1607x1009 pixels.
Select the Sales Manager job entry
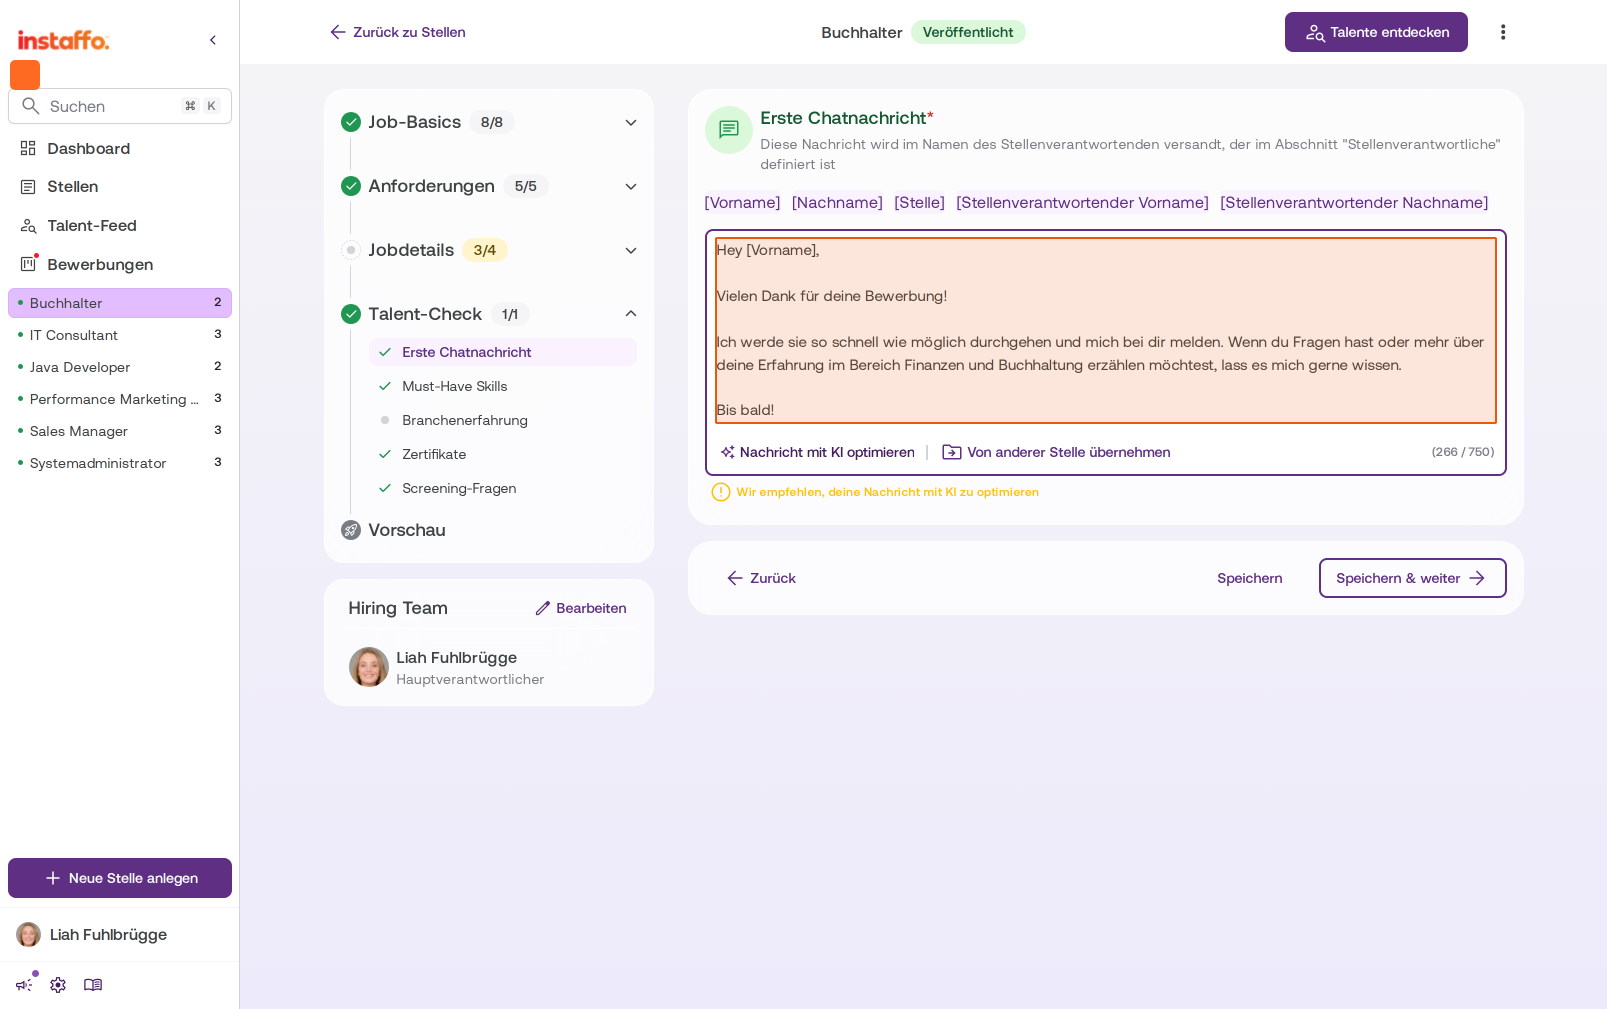[120, 431]
